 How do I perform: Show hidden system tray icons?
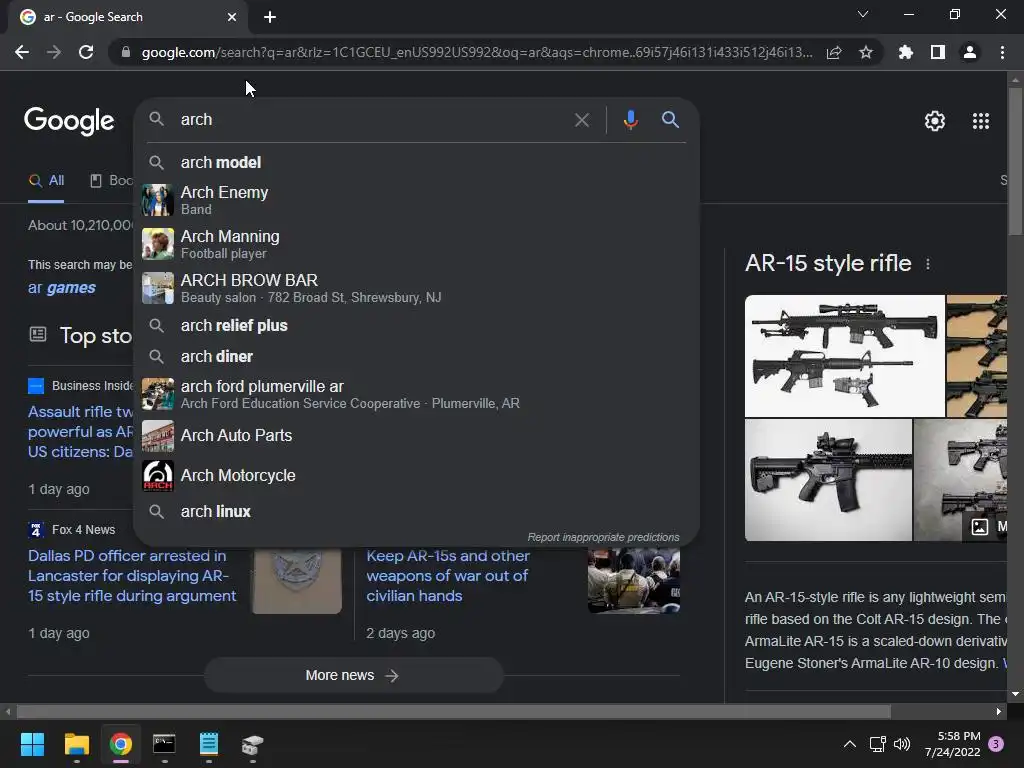(x=850, y=744)
